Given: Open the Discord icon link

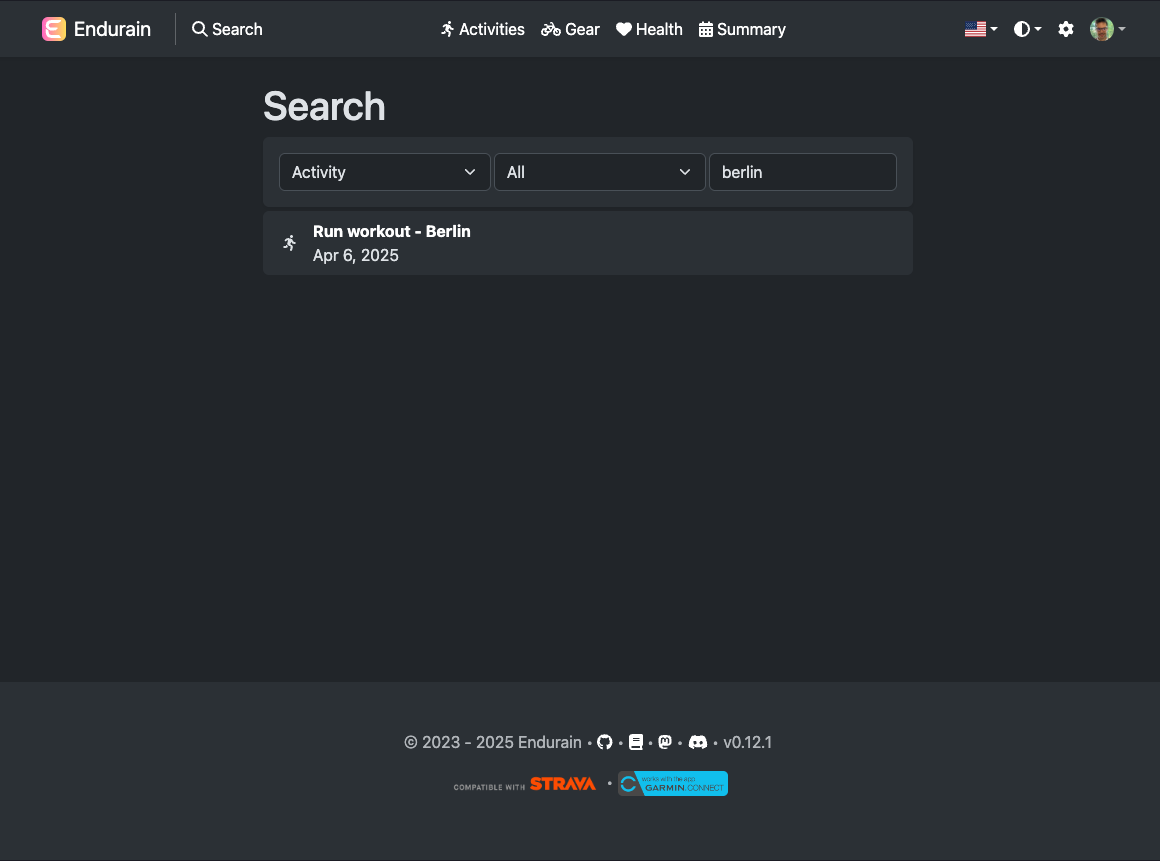Looking at the screenshot, I should [698, 742].
